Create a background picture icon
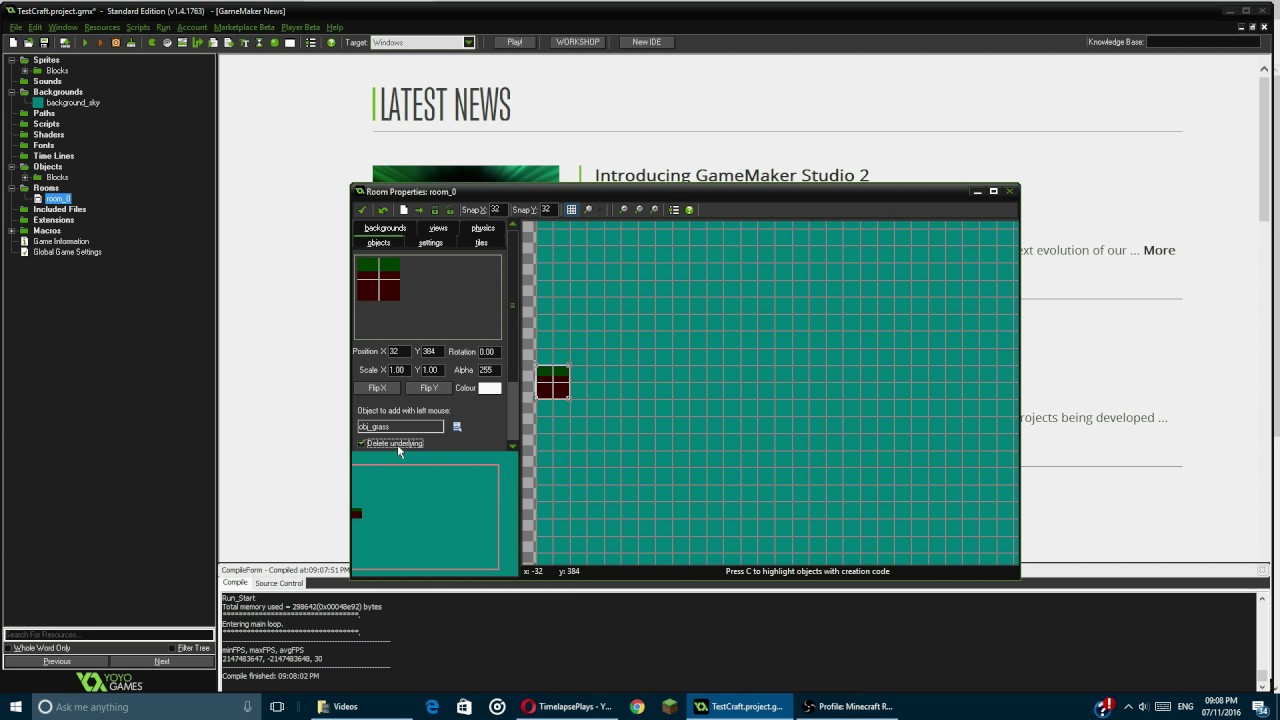The image size is (1280, 720). [x=182, y=42]
